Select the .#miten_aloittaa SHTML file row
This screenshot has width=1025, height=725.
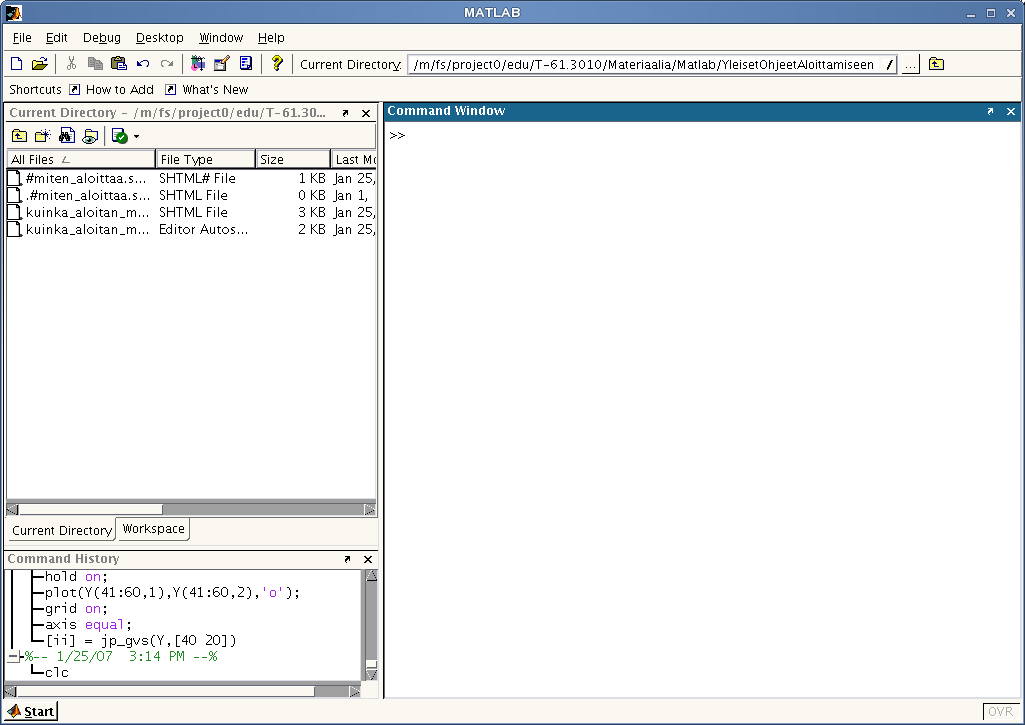point(191,195)
